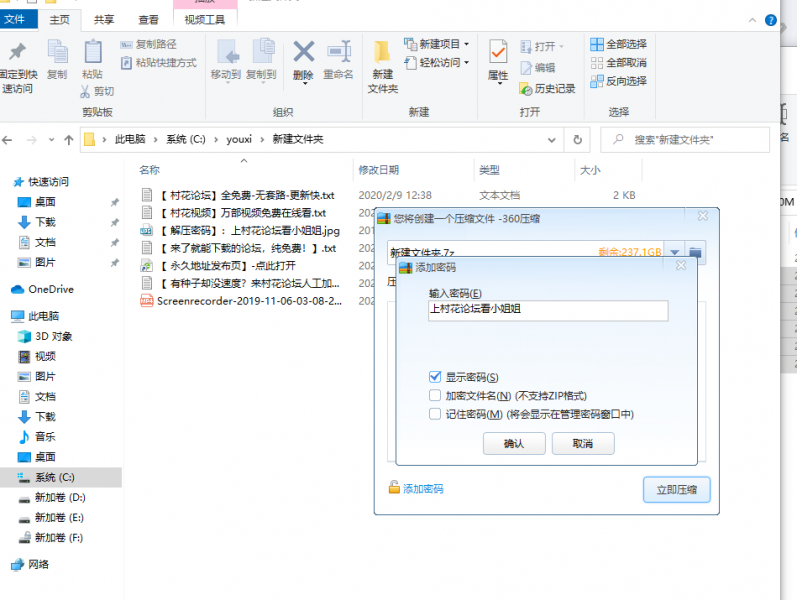The image size is (797, 600).
Task: Open archive filename dropdown arrow in dialog
Action: [675, 253]
